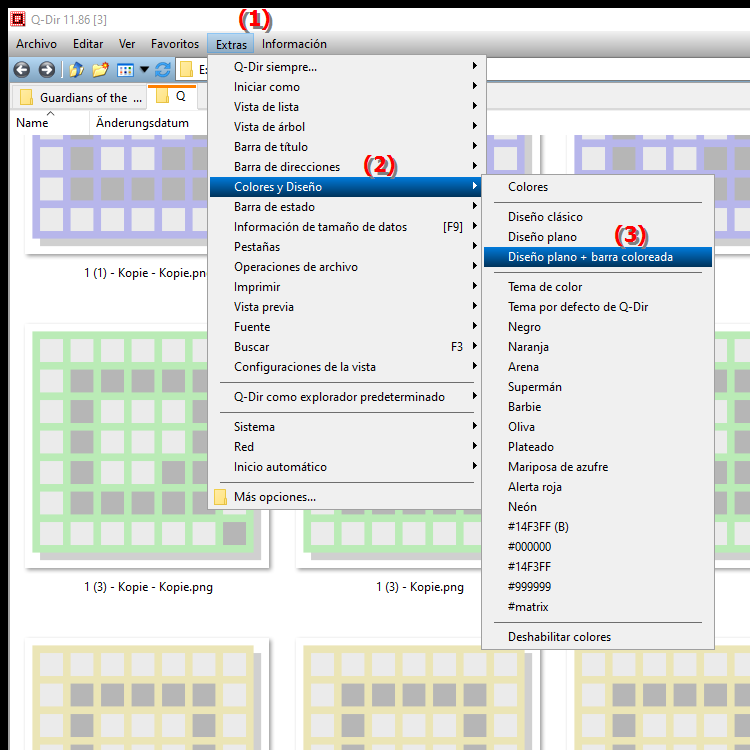
Task: Open Configuraciones de la vista submenu
Action: point(345,367)
